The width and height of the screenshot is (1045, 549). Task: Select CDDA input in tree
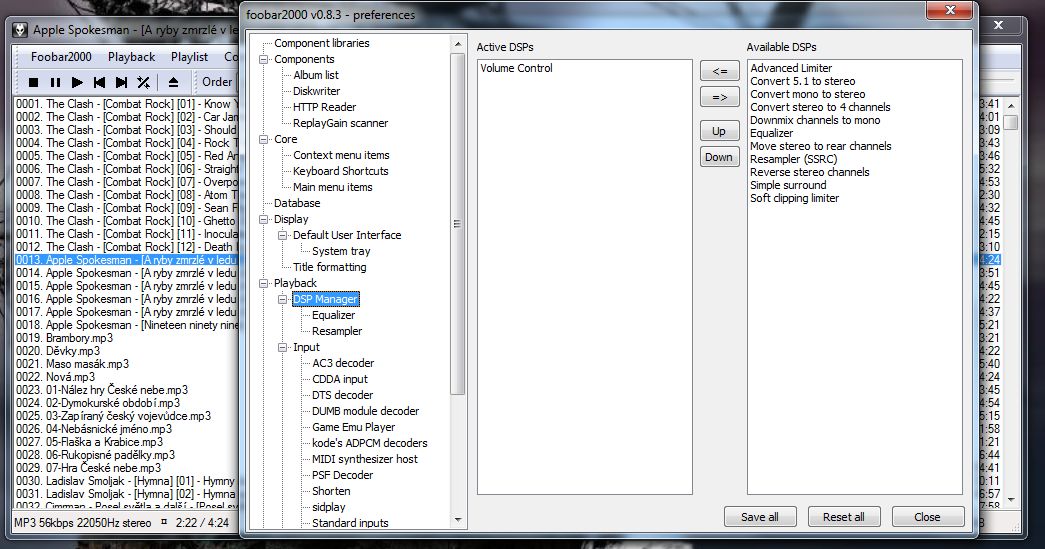(340, 379)
